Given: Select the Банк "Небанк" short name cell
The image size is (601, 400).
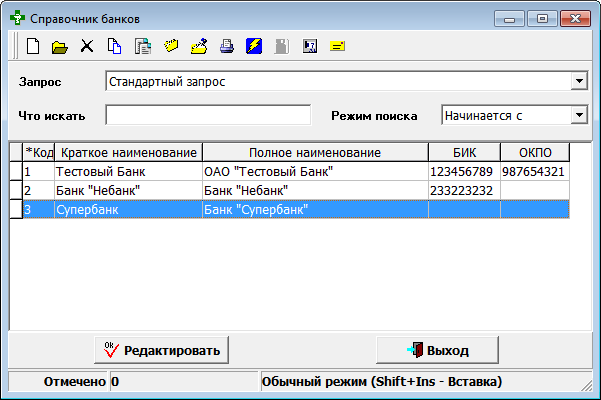Looking at the screenshot, I should tap(128, 190).
